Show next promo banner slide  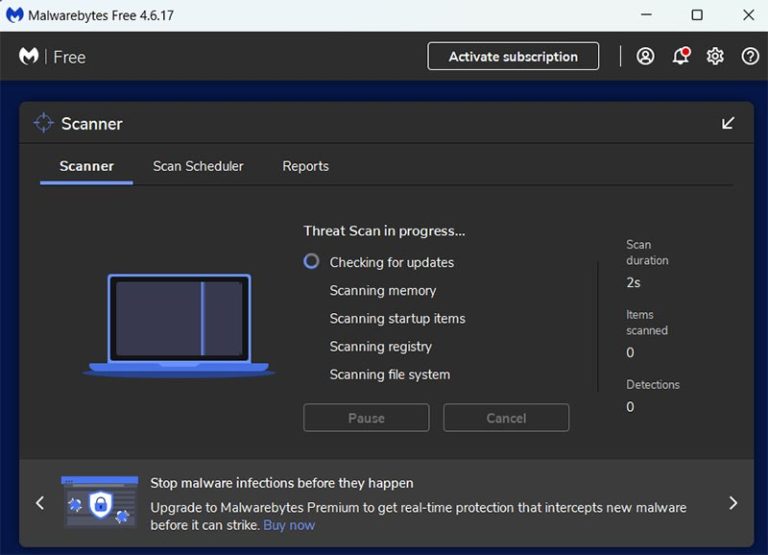[x=733, y=503]
